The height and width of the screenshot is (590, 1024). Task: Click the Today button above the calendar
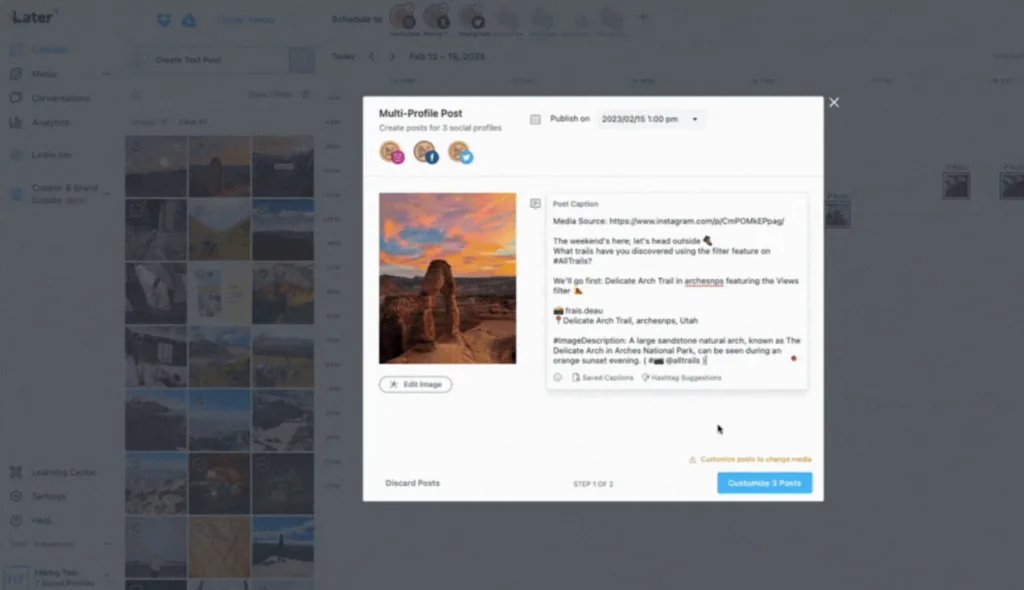point(344,57)
